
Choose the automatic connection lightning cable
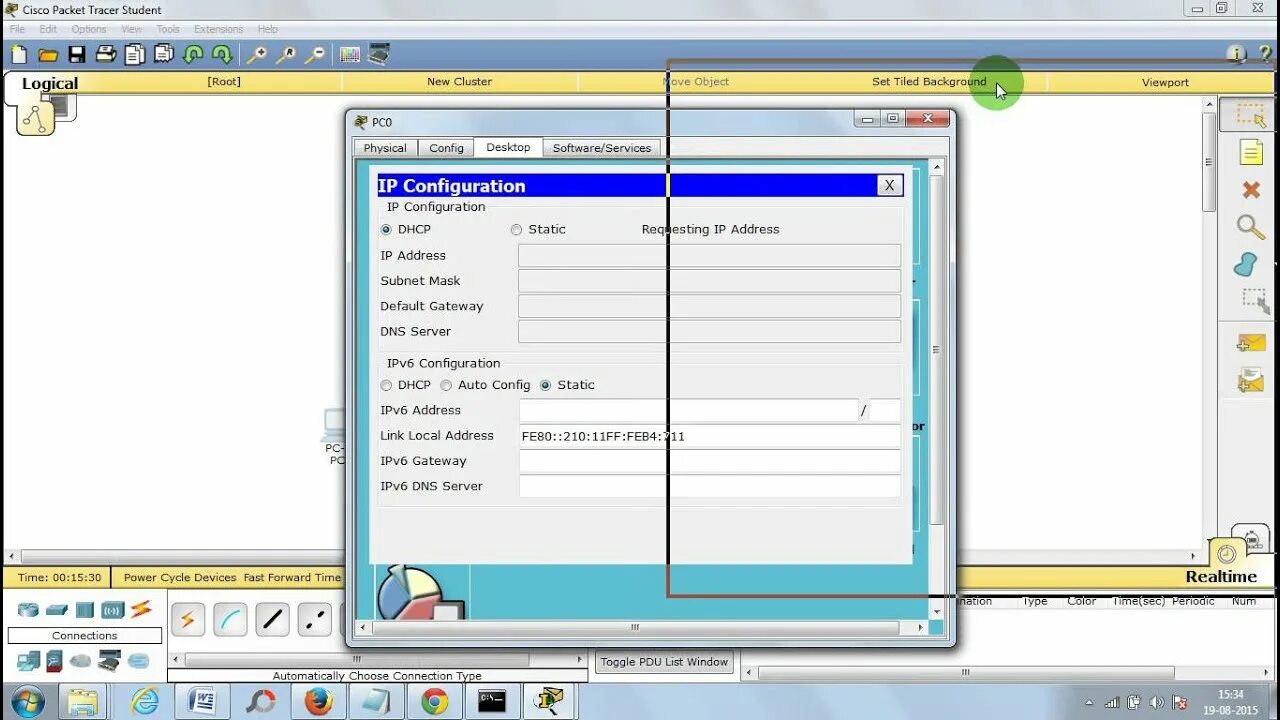pyautogui.click(x=188, y=620)
